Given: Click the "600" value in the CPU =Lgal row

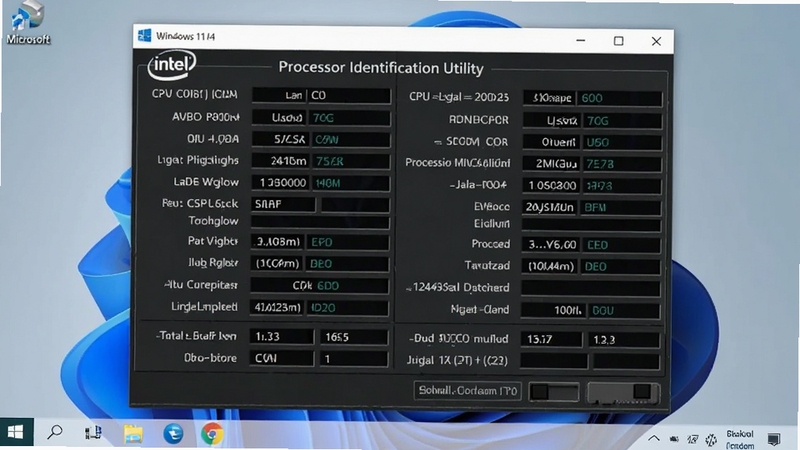Looking at the screenshot, I should (619, 98).
